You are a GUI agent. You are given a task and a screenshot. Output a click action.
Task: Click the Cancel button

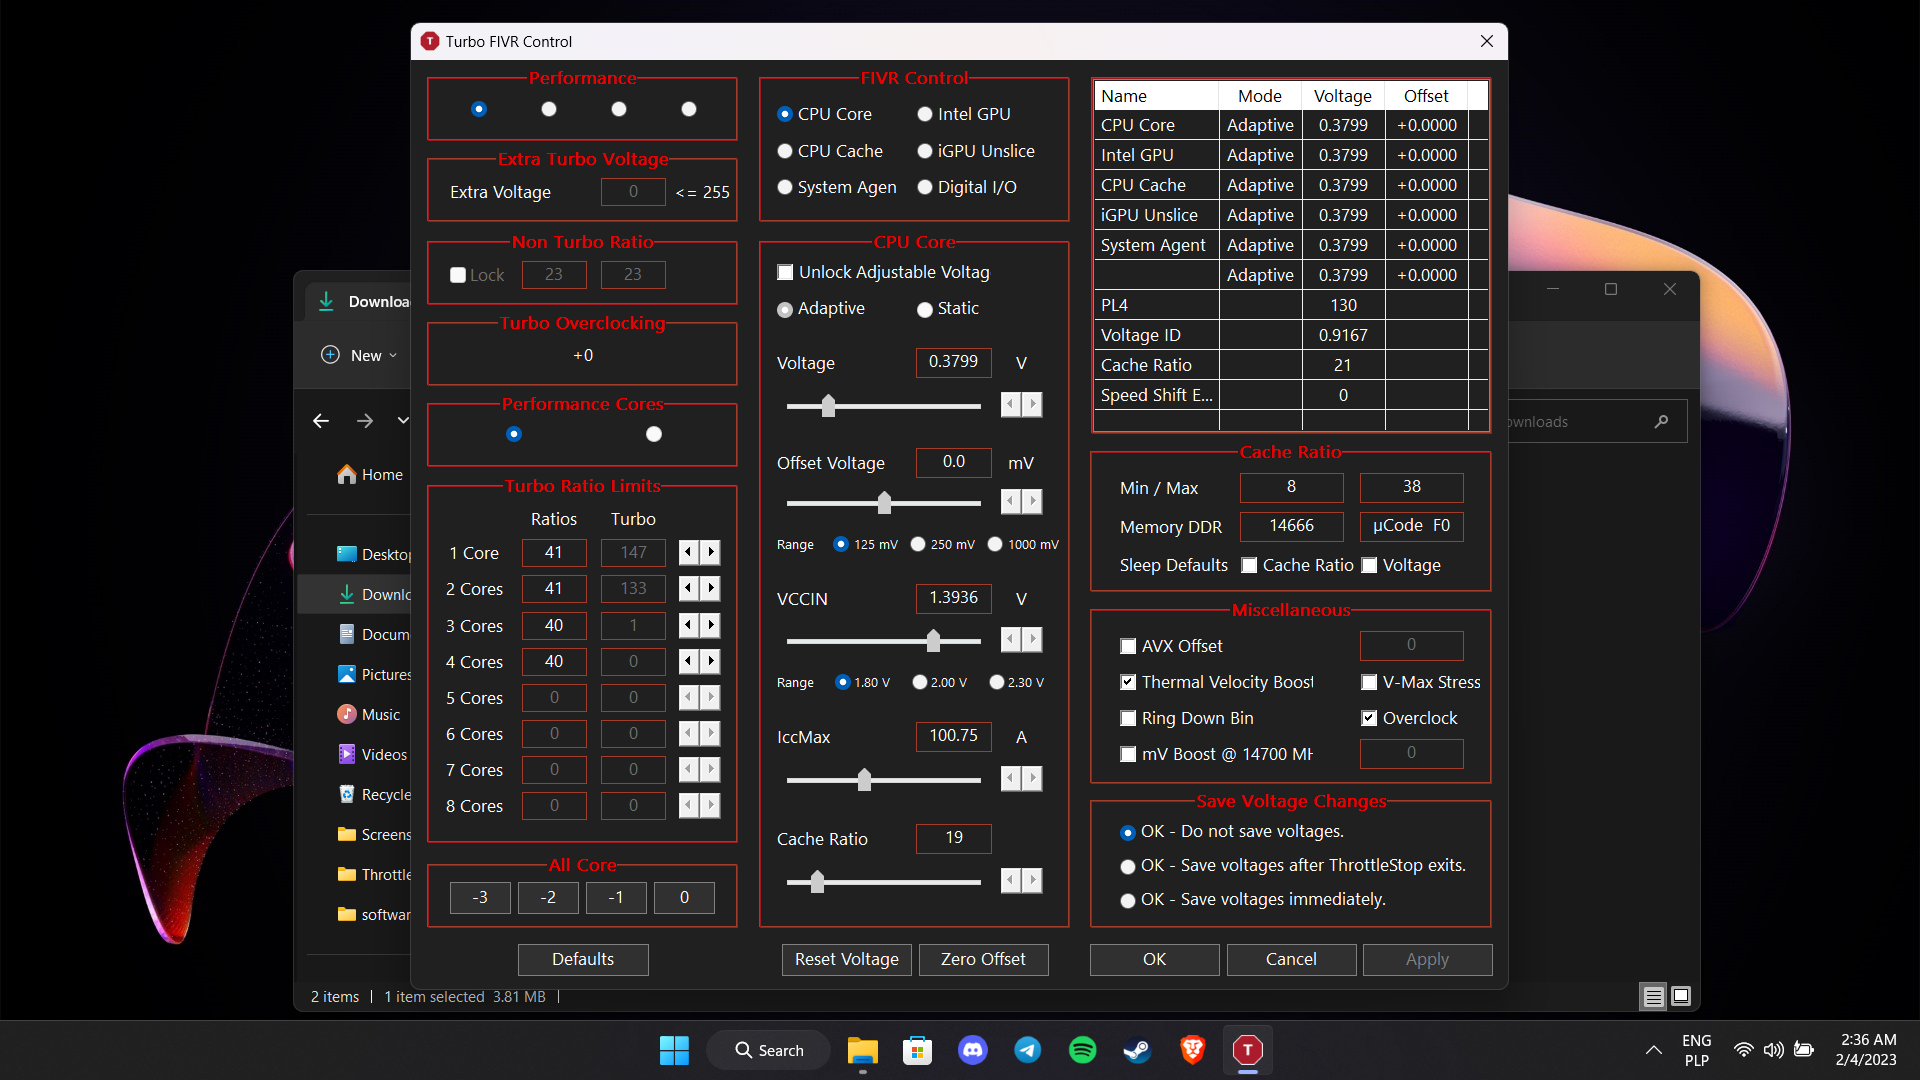[1291, 959]
